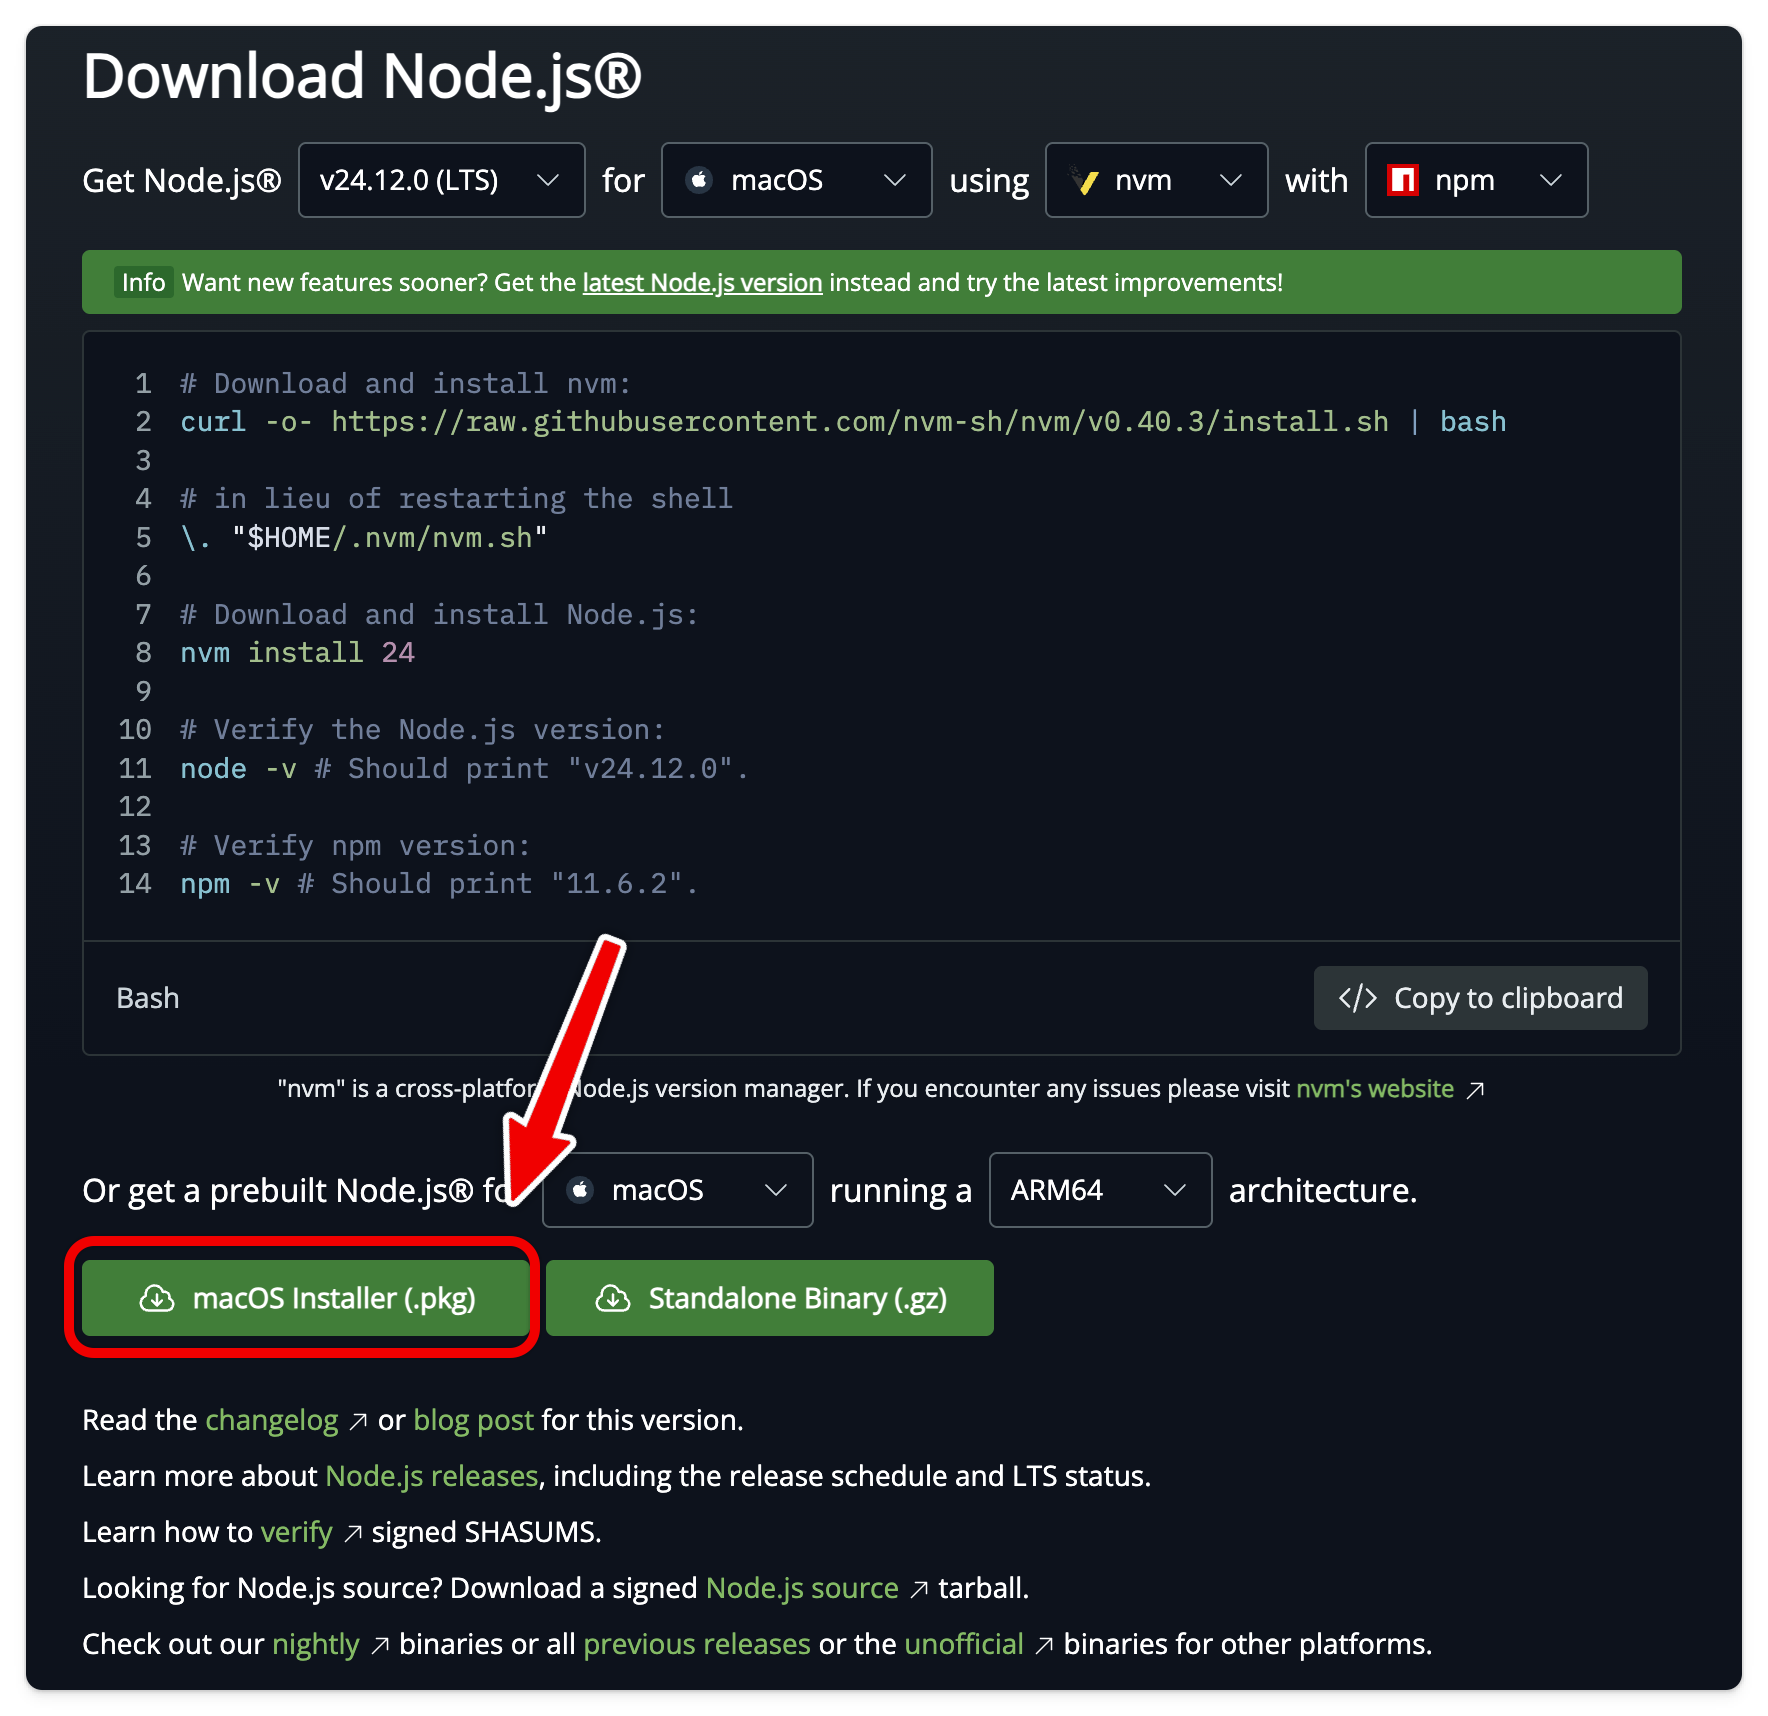1768x1716 pixels.
Task: Click the '# Verify the Node.js version:' comment
Action: pos(422,730)
